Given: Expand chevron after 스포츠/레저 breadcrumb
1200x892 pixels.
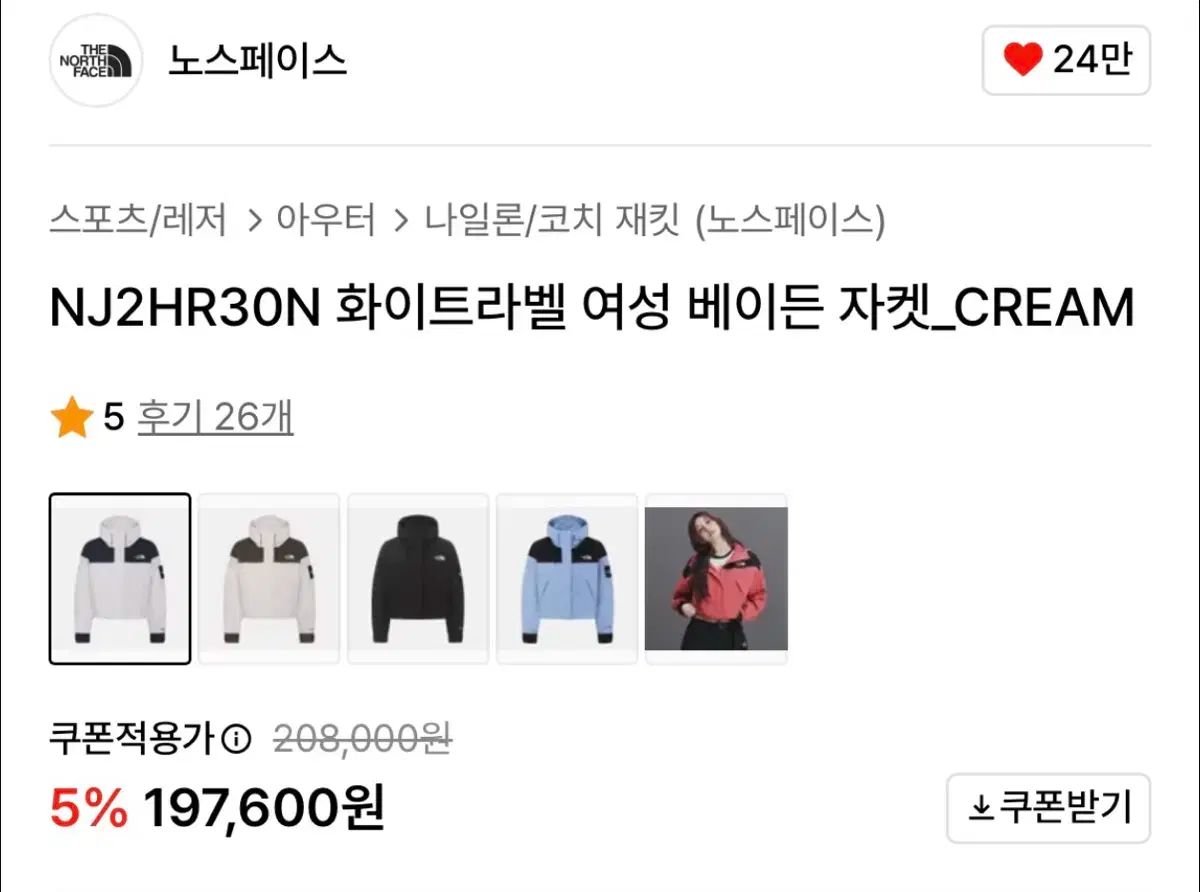Looking at the screenshot, I should tap(253, 220).
